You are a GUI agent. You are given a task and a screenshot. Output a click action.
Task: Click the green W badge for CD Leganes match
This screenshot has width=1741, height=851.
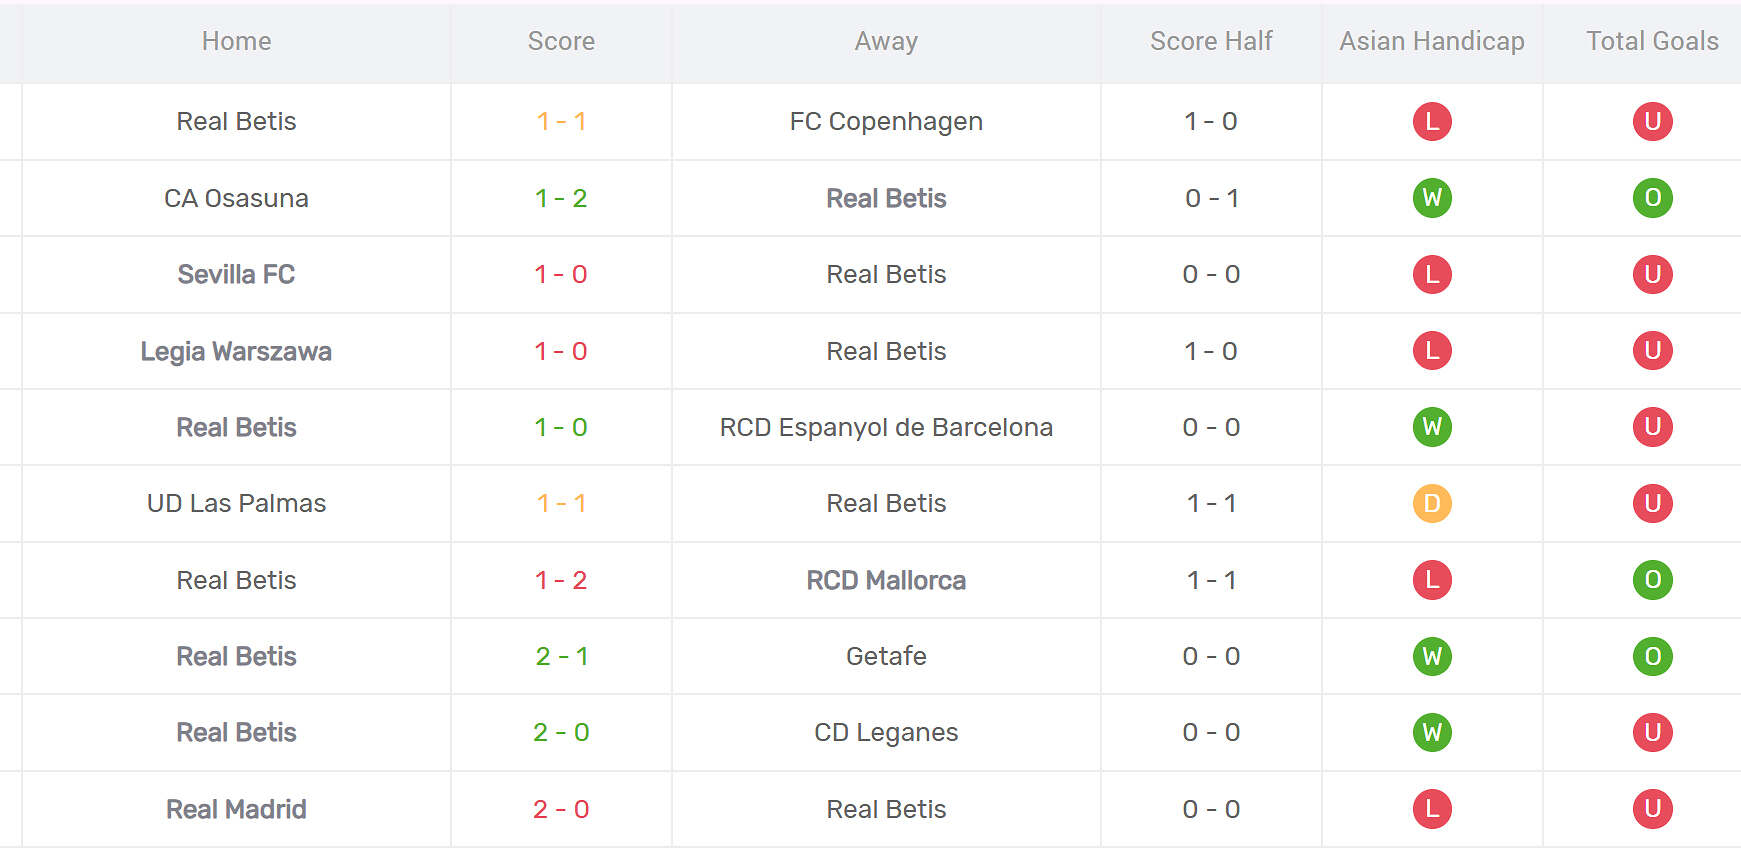[x=1432, y=733]
